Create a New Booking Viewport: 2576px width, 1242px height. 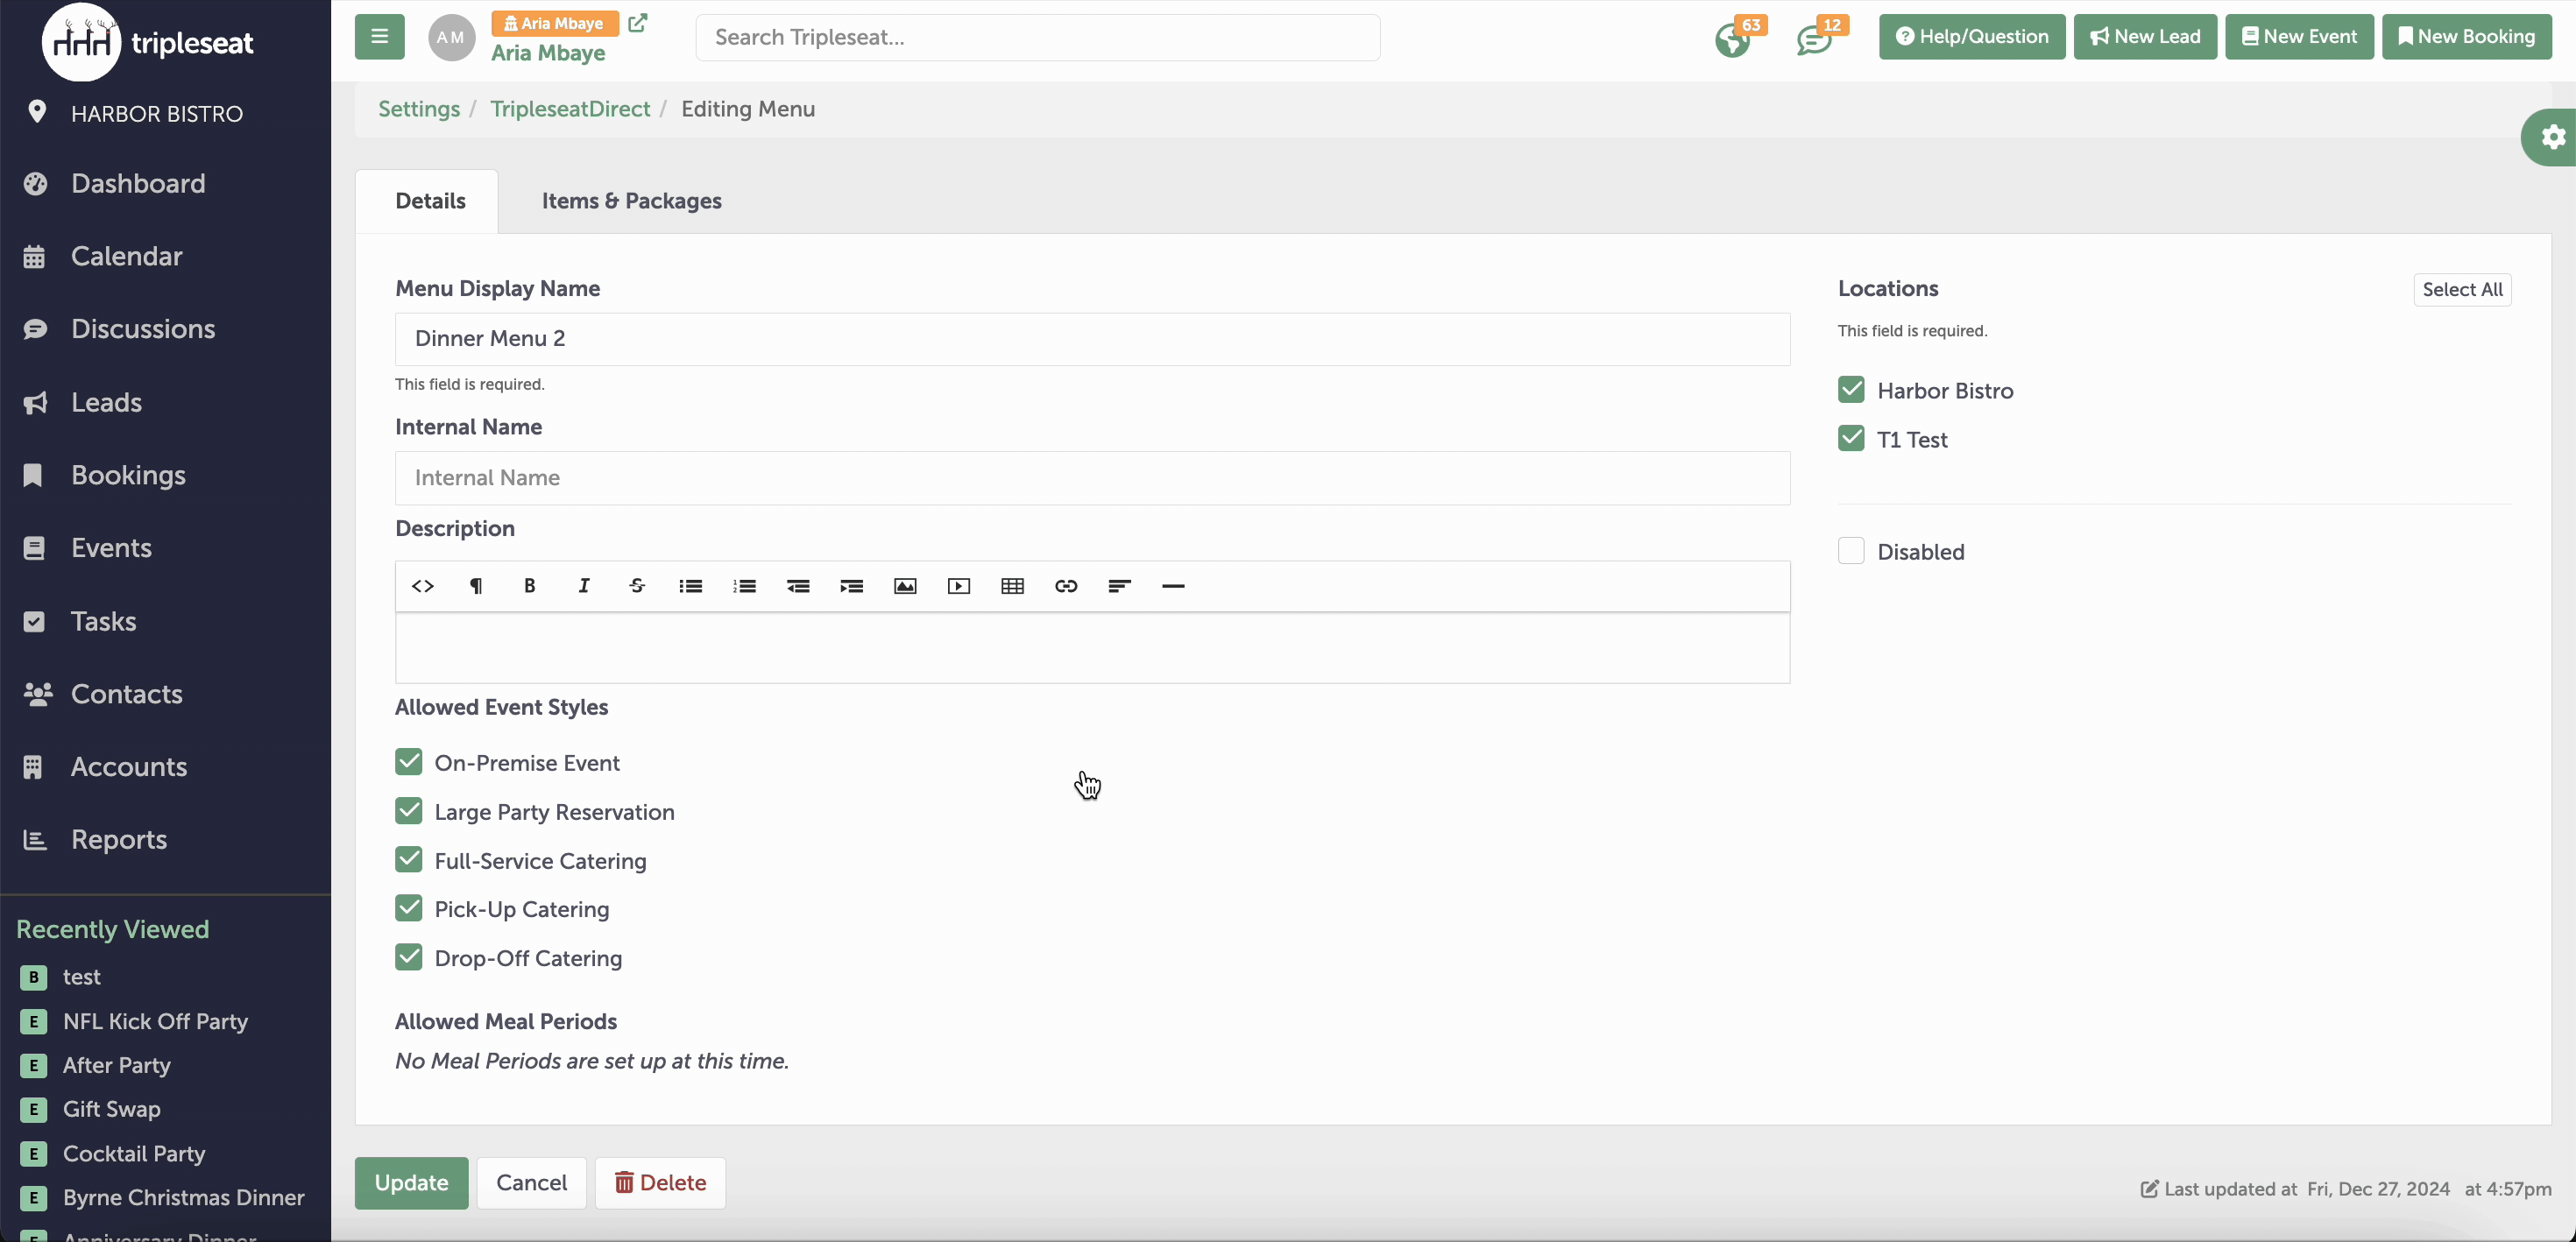tap(2466, 37)
